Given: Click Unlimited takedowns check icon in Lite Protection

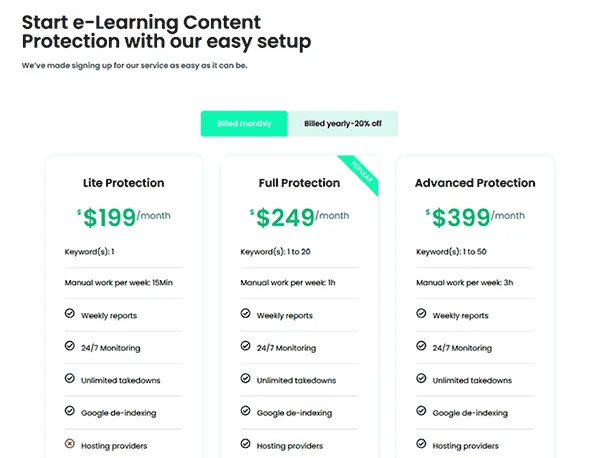Looking at the screenshot, I should (70, 378).
